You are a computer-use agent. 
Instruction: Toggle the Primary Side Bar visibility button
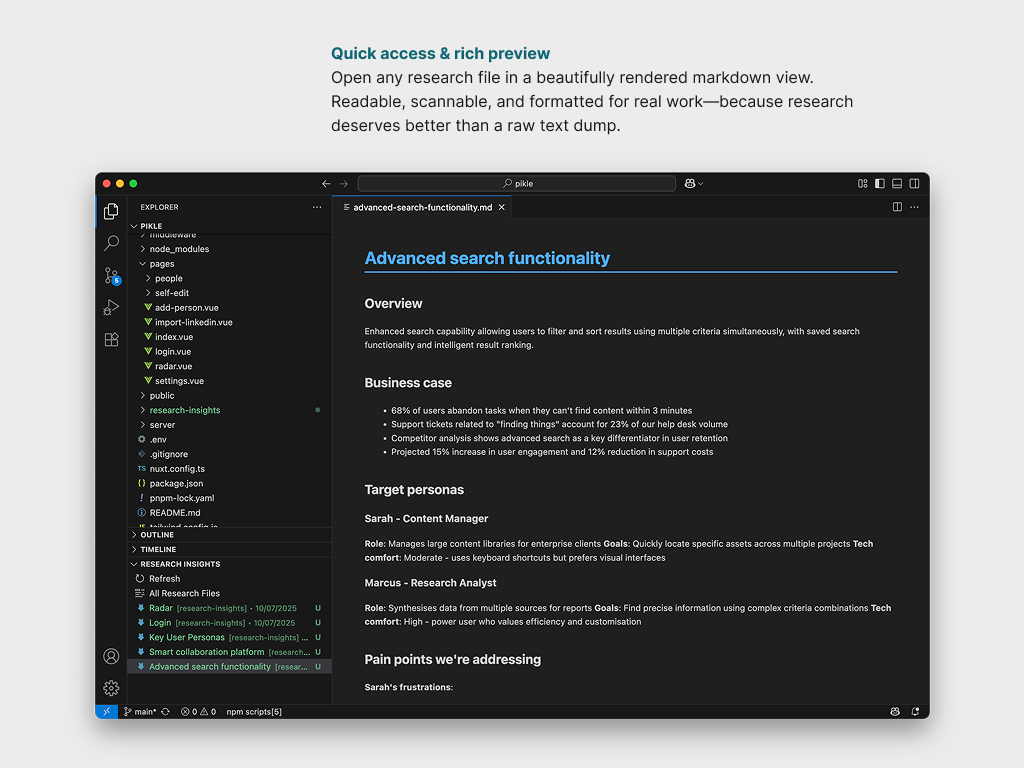pyautogui.click(x=879, y=183)
